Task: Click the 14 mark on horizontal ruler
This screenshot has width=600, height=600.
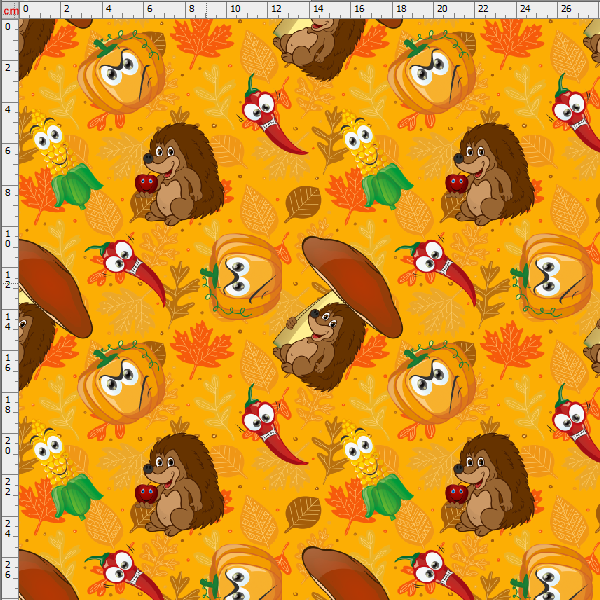Action: (x=318, y=8)
